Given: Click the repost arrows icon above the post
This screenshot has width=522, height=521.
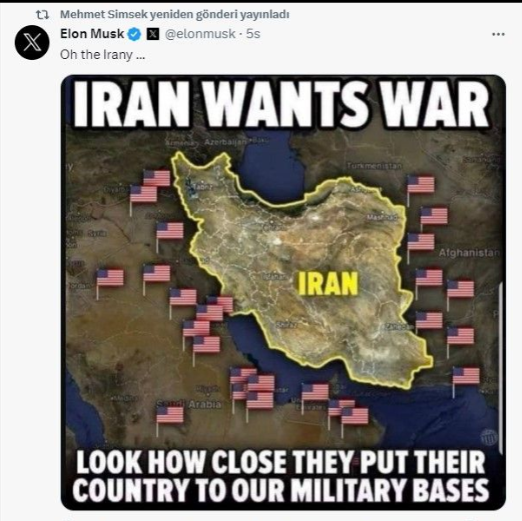Looking at the screenshot, I should 42,14.
